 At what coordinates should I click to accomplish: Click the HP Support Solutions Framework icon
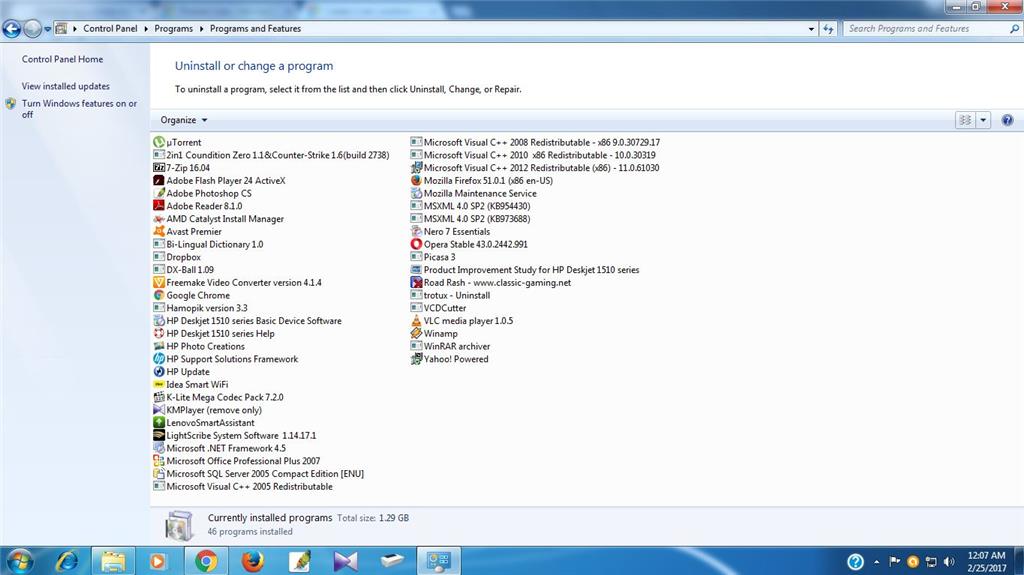click(x=159, y=359)
